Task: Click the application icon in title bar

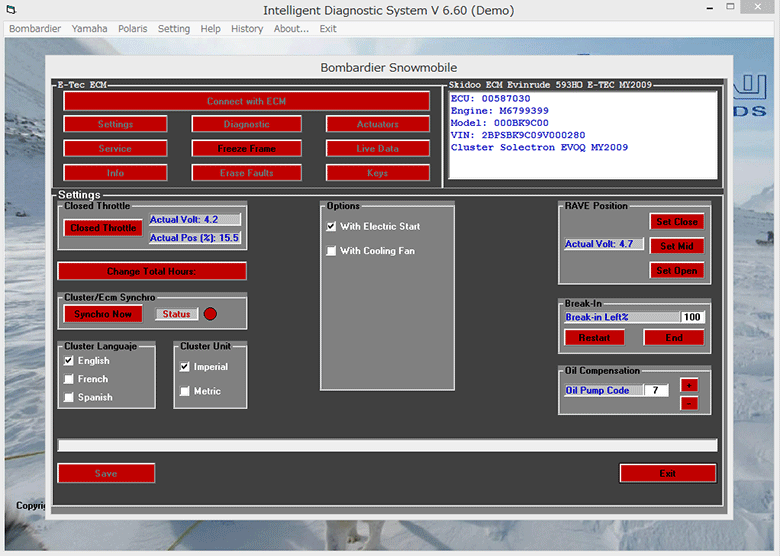Action: click(x=11, y=9)
